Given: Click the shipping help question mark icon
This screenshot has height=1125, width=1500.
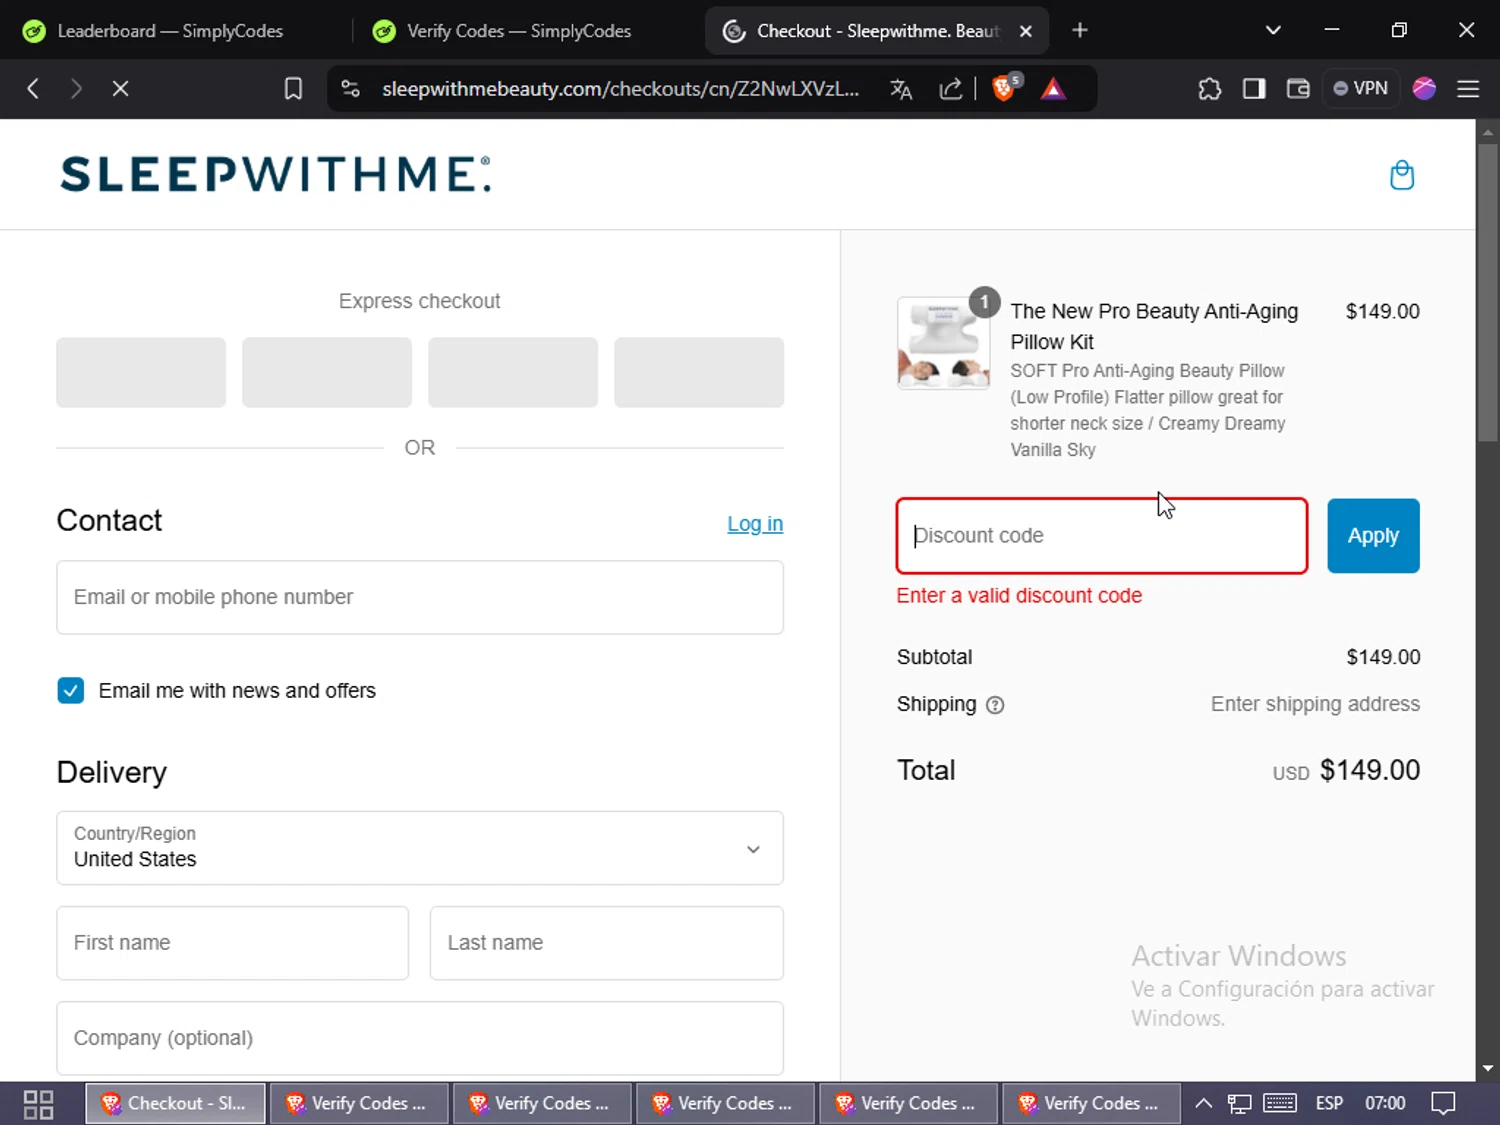Looking at the screenshot, I should 995,705.
